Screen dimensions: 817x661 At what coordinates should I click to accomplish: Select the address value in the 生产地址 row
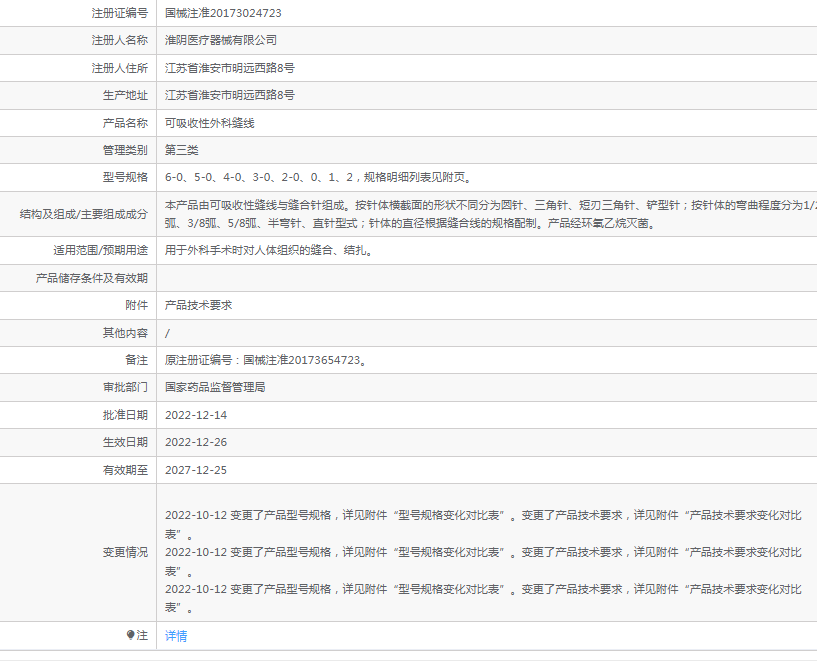(230, 95)
